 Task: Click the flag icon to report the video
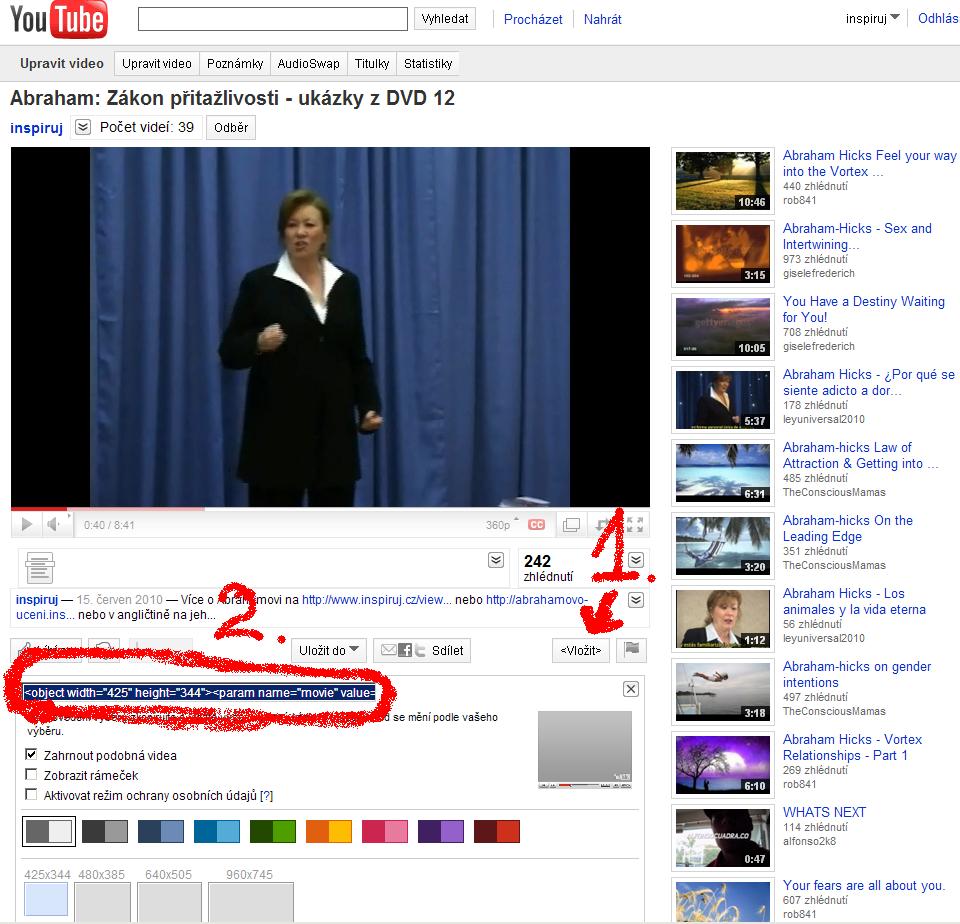coord(631,649)
